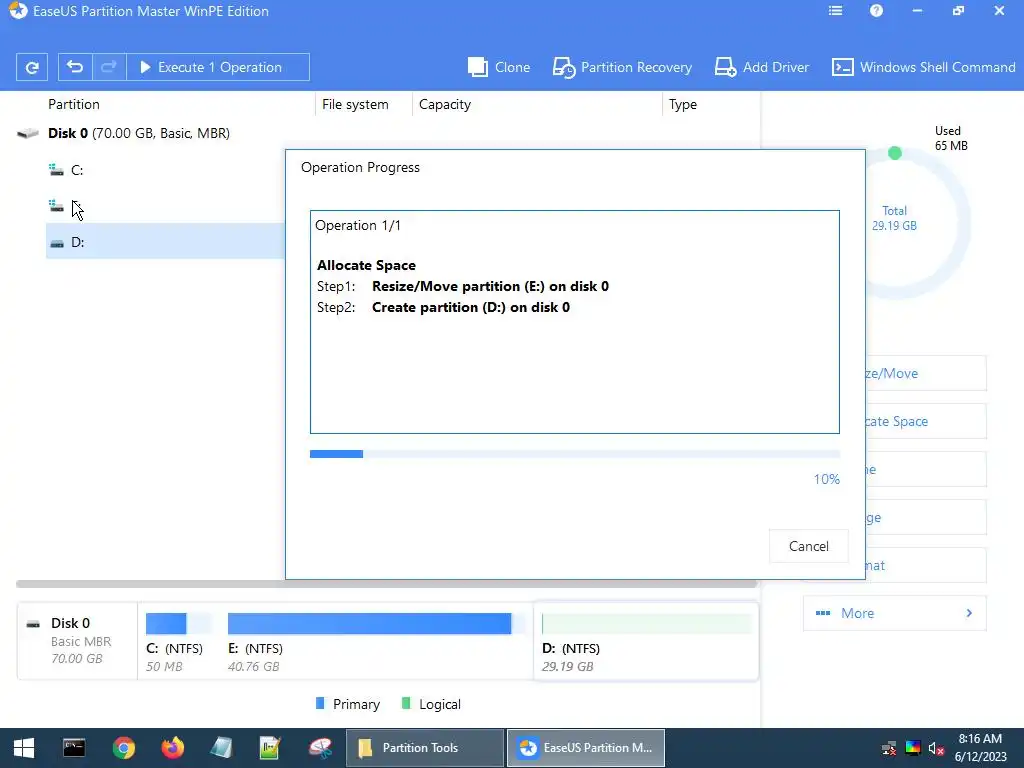The image size is (1024, 768).
Task: Open the help question mark icon
Action: click(876, 11)
